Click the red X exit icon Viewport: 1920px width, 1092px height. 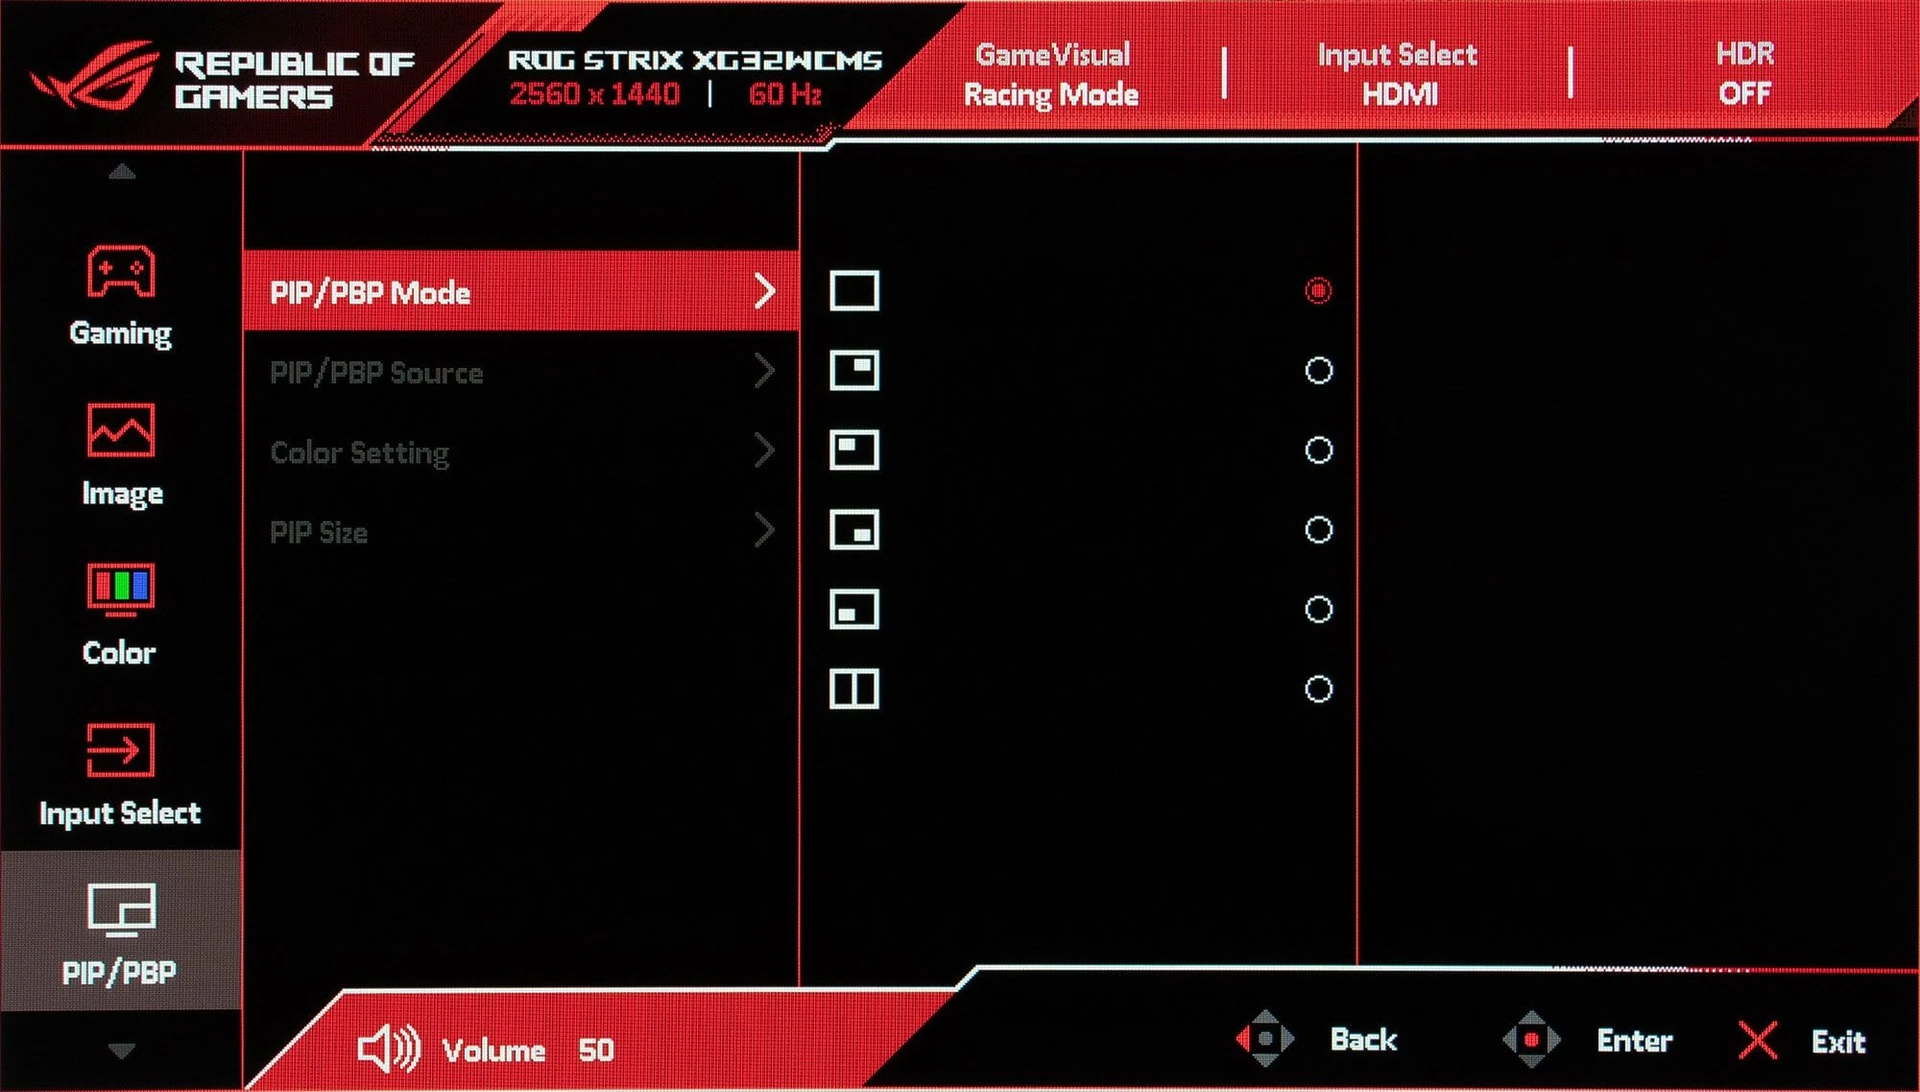point(1757,1041)
